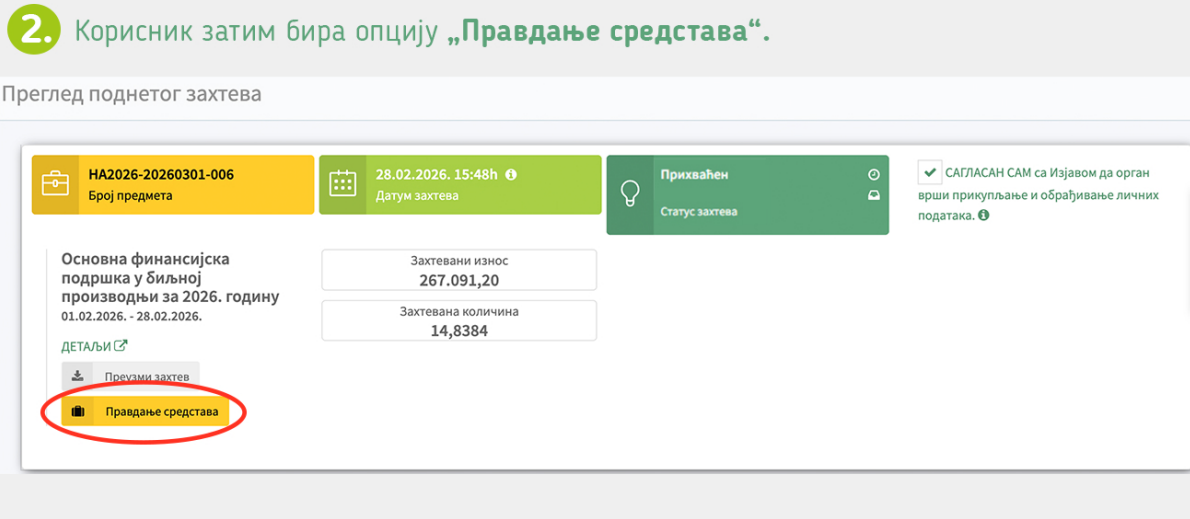Image resolution: width=1190 pixels, height=519 pixels.
Task: Click the requested amount 267.091,20
Action: [459, 280]
